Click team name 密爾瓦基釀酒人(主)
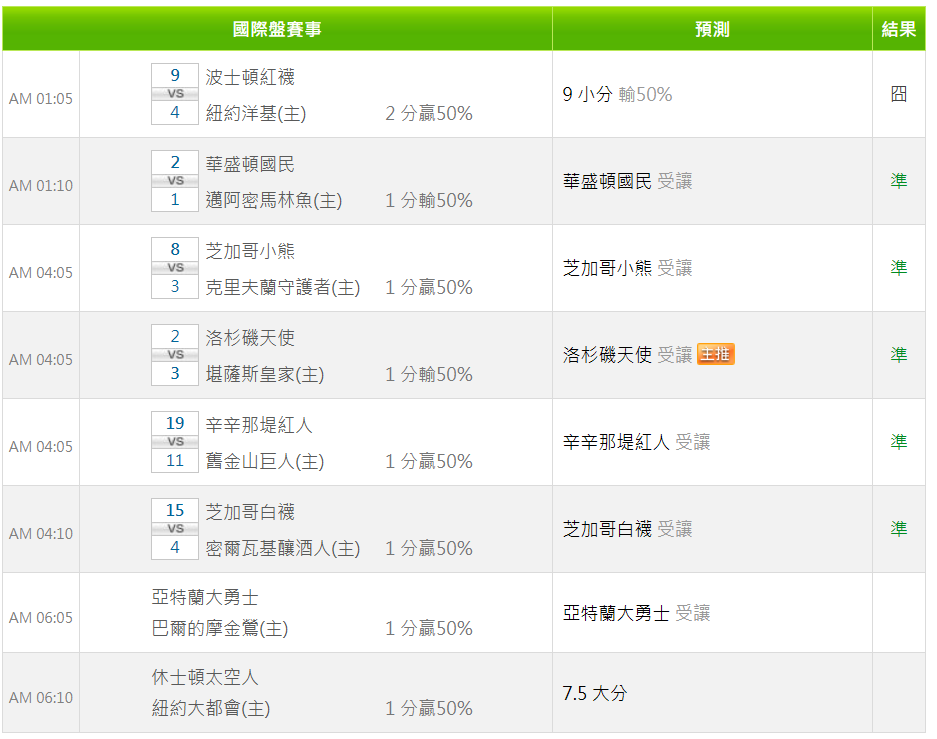The image size is (937, 739). pyautogui.click(x=283, y=548)
